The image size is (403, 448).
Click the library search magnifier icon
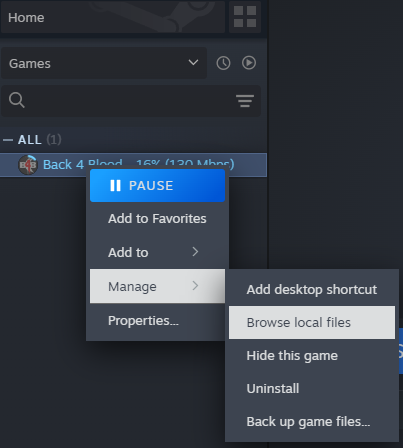[17, 100]
